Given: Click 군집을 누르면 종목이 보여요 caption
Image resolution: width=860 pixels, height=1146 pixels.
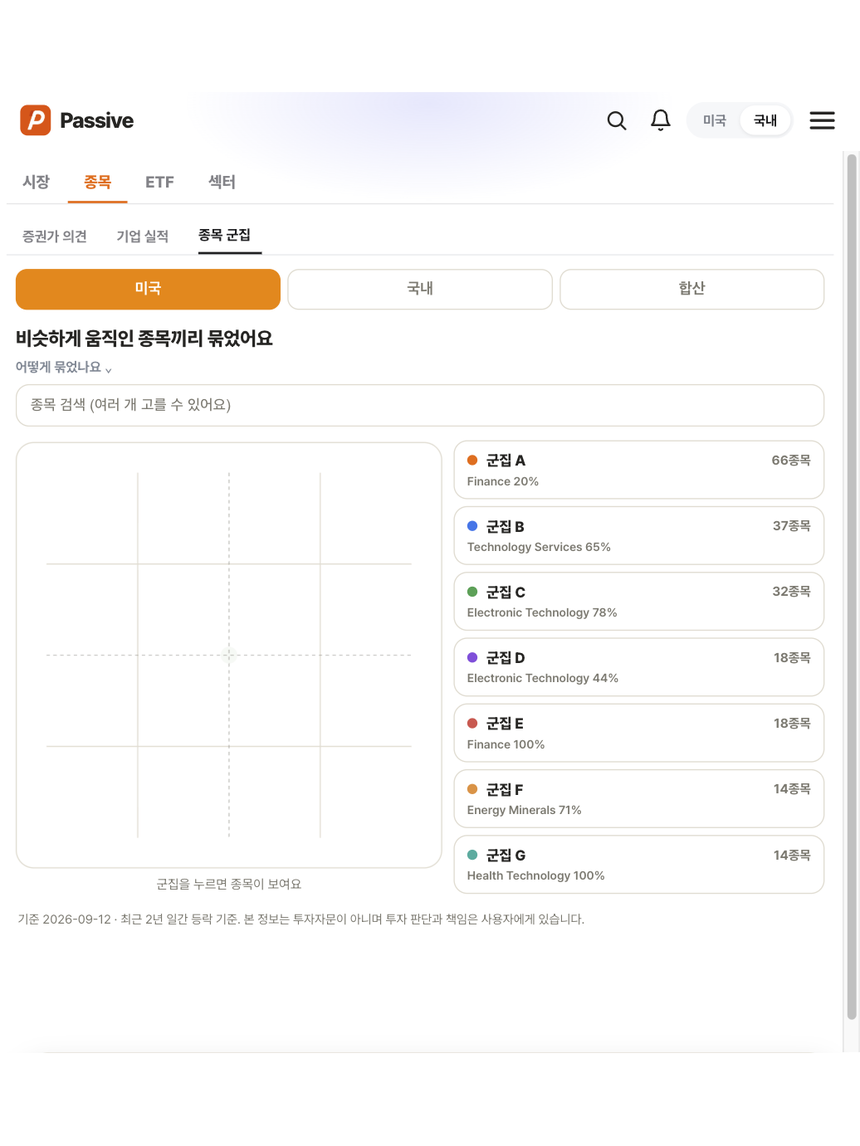Looking at the screenshot, I should [x=229, y=884].
